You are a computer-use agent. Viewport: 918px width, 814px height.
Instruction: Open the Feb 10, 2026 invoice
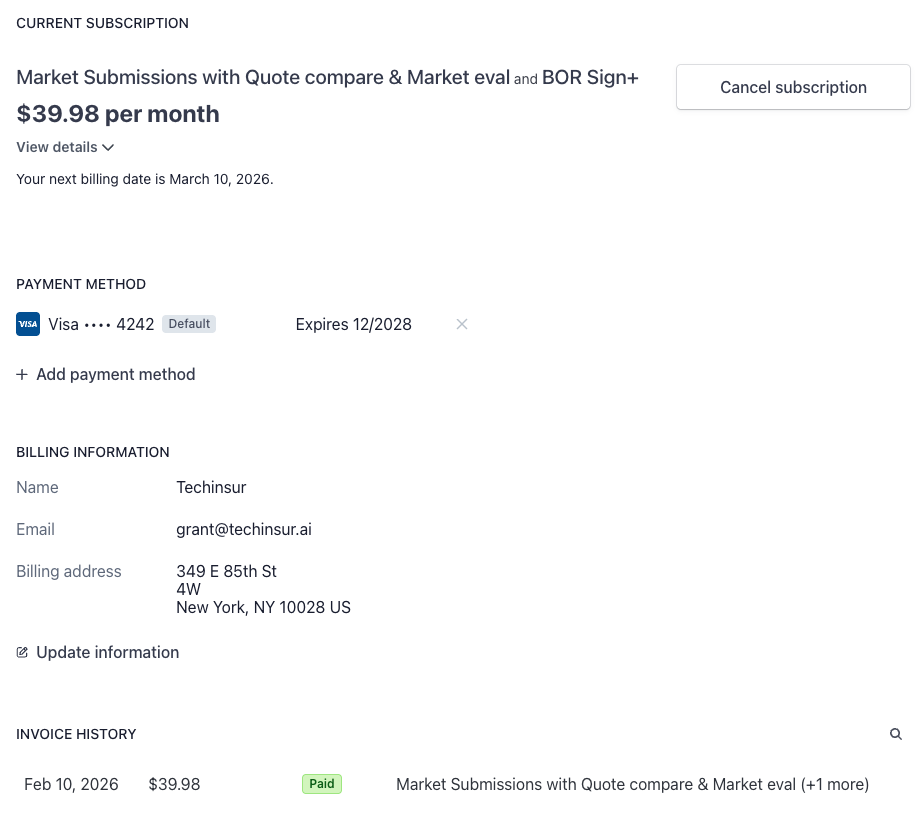click(x=71, y=784)
